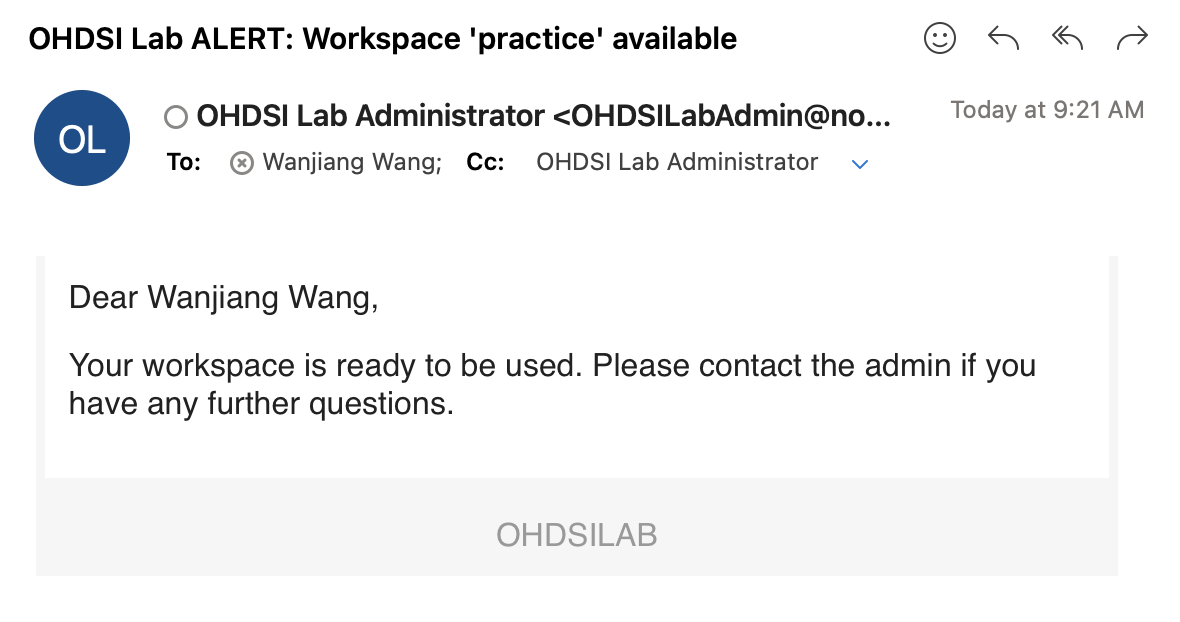Click the Today at 9:21 AM timestamp
This screenshot has width=1180, height=622.
[1047, 110]
